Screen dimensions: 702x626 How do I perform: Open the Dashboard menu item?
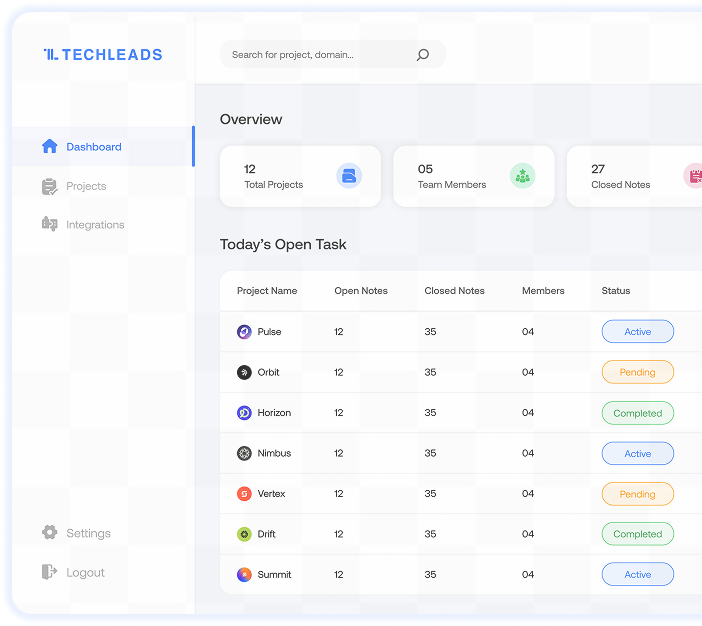(x=103, y=146)
